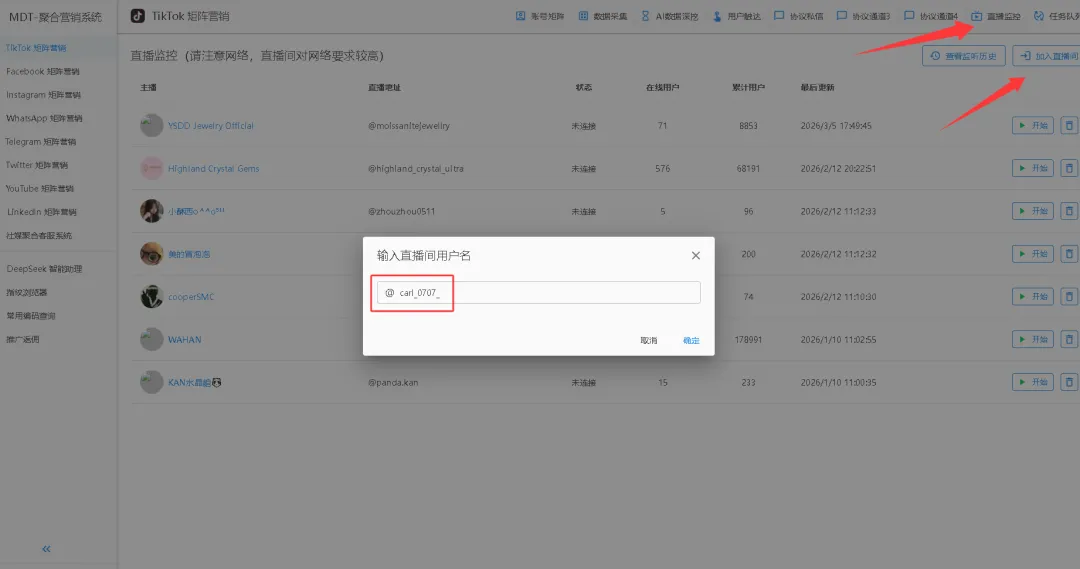The width and height of the screenshot is (1080, 569).
Task: Click the WAHAN avatar
Action: [x=152, y=339]
